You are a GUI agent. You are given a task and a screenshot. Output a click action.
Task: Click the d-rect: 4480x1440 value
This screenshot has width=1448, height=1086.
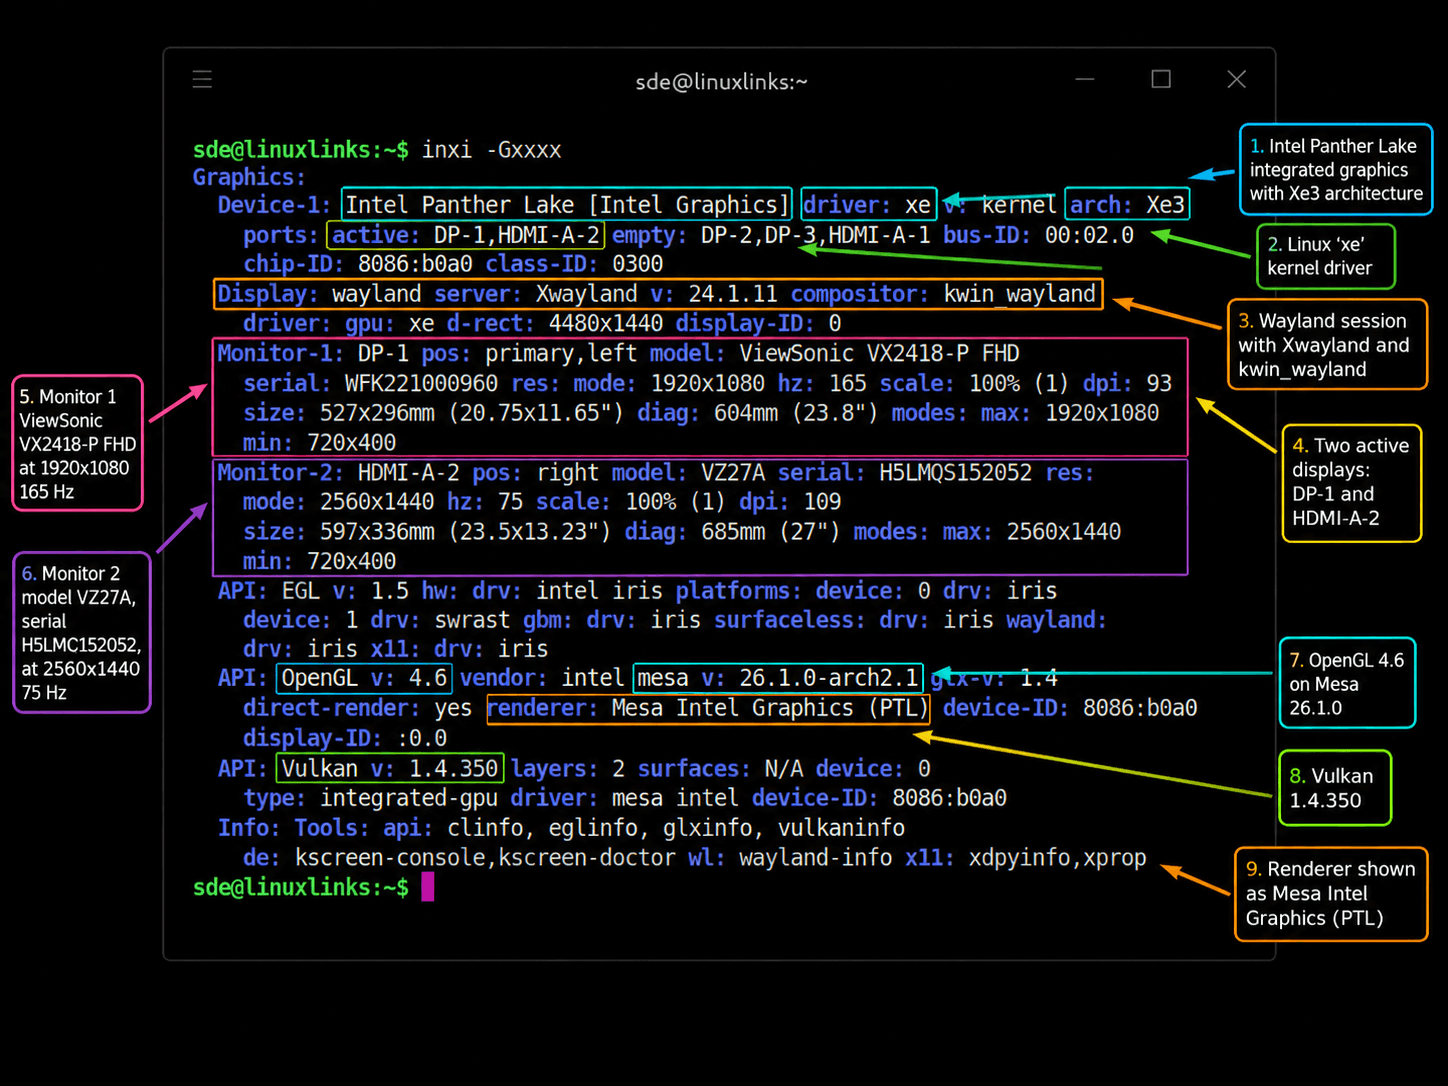554,324
